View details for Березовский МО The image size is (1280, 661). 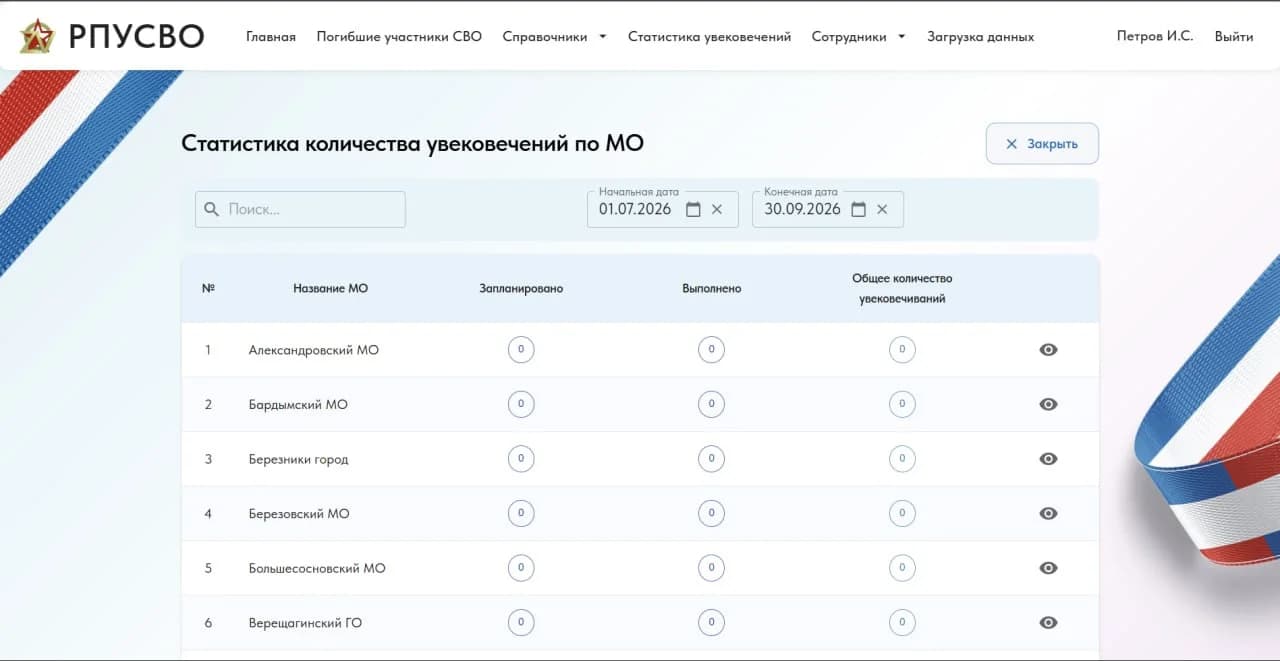tap(1048, 513)
